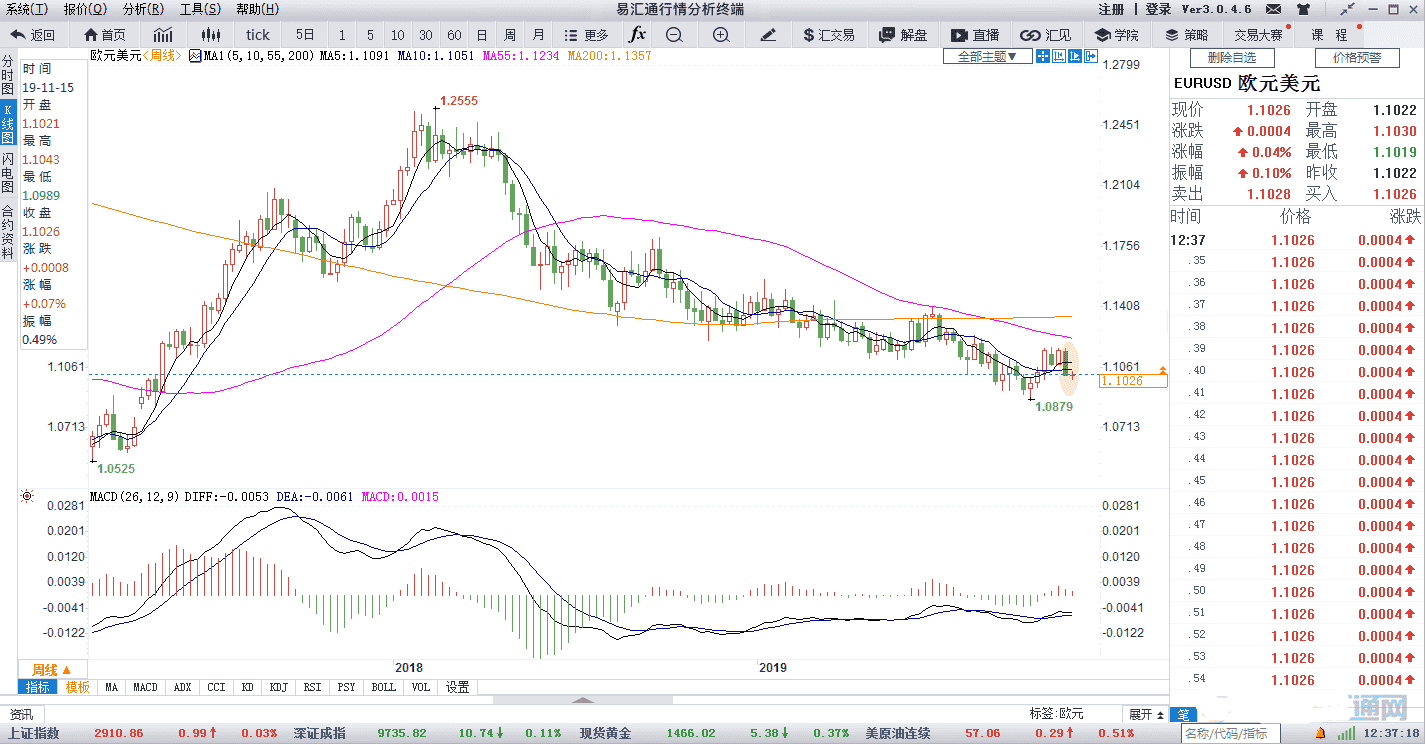Click the 删除自选 button
Screen dimensions: 1425x744
click(x=1231, y=58)
